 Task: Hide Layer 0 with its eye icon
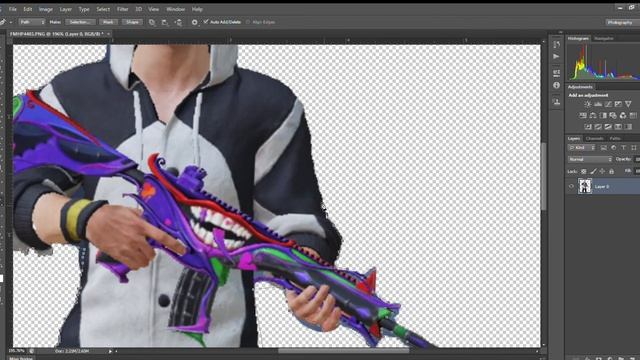(x=571, y=187)
